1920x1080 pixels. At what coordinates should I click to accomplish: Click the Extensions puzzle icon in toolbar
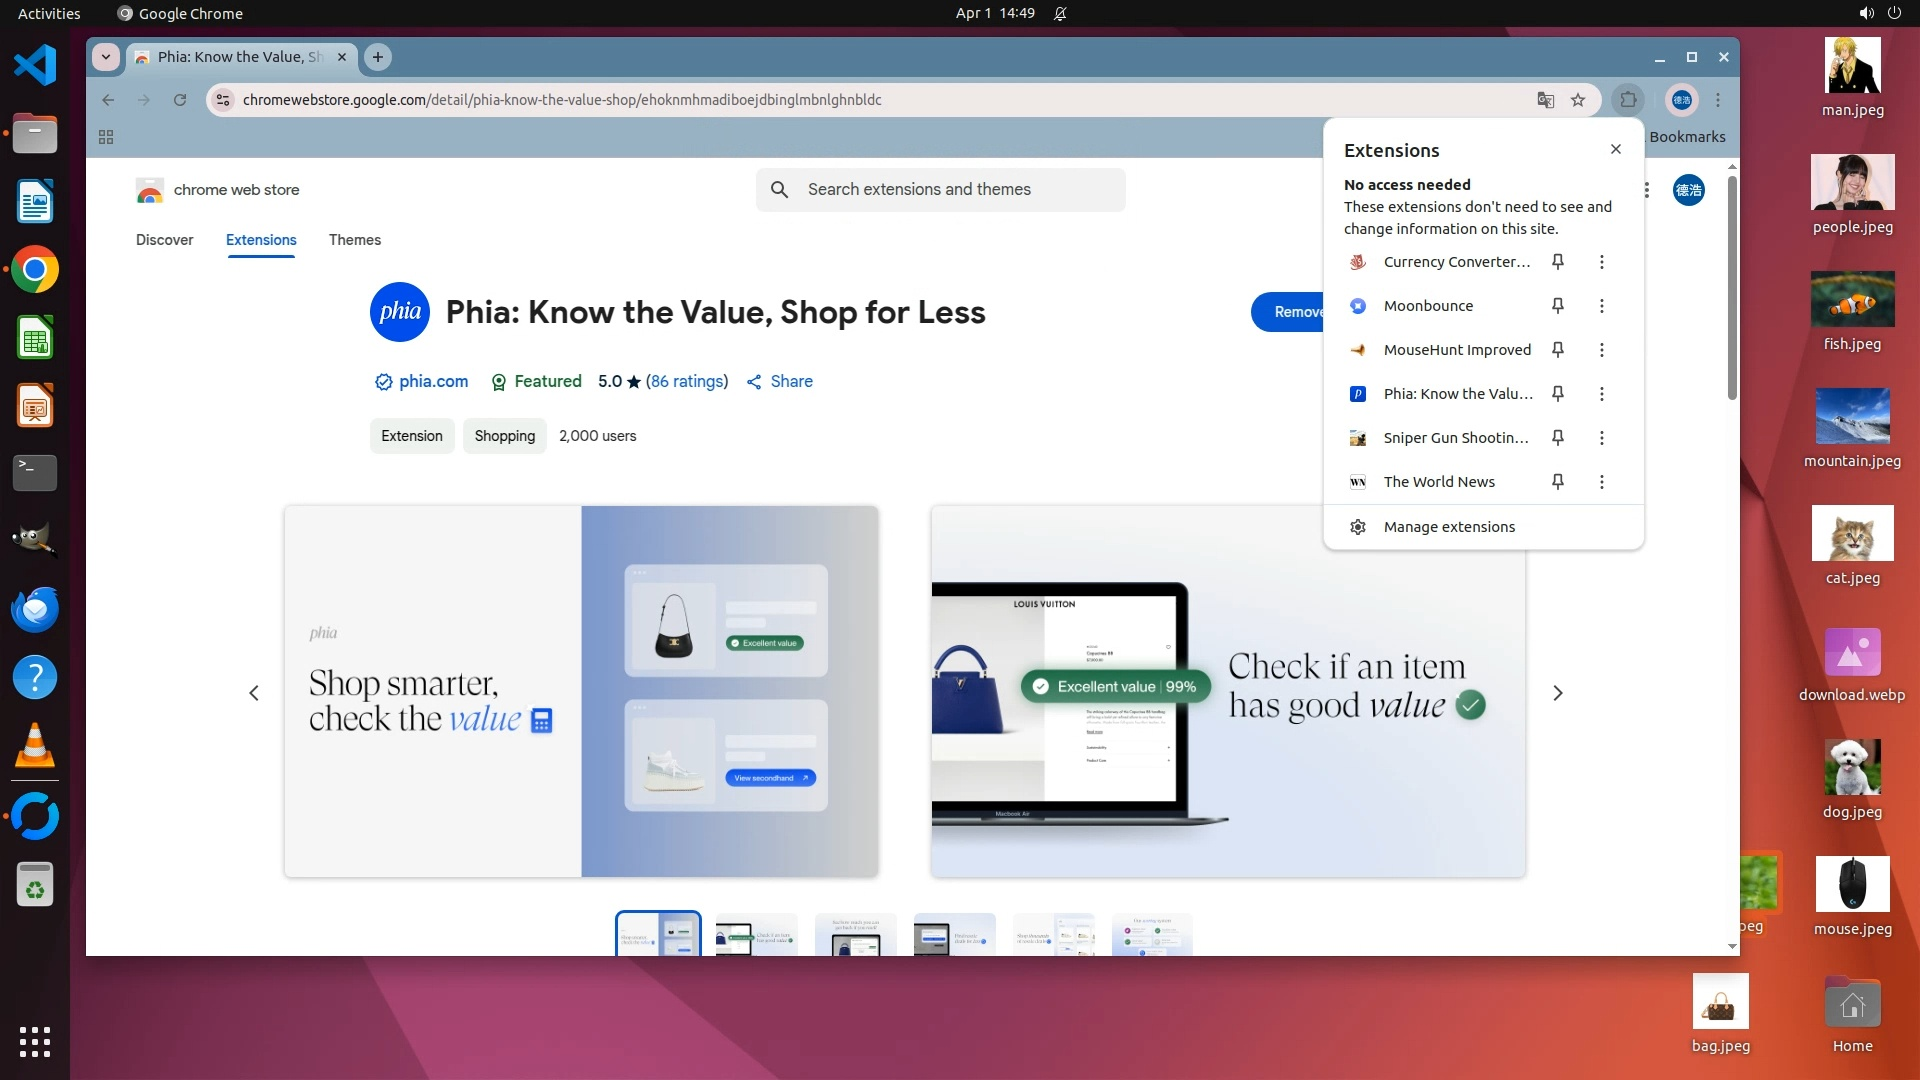[1628, 100]
